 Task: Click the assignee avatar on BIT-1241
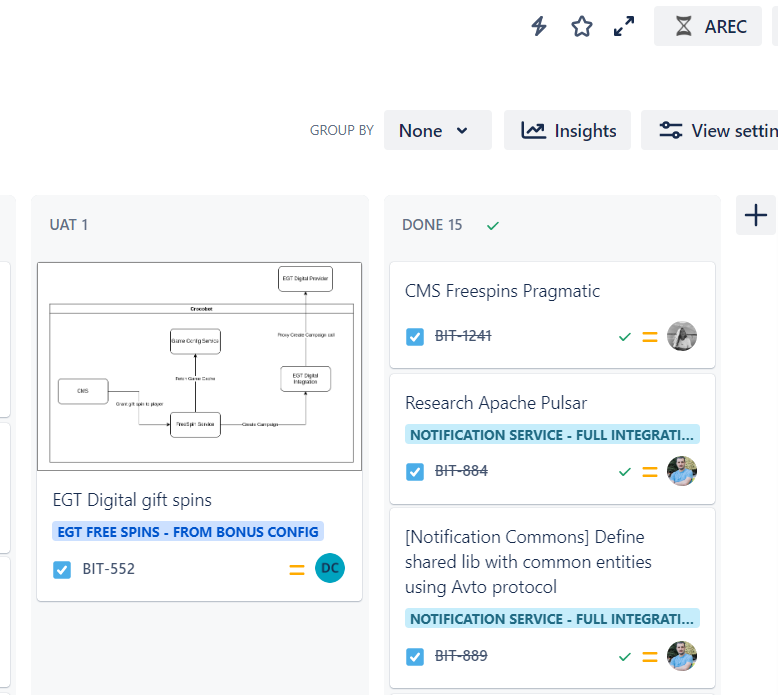pyautogui.click(x=682, y=336)
